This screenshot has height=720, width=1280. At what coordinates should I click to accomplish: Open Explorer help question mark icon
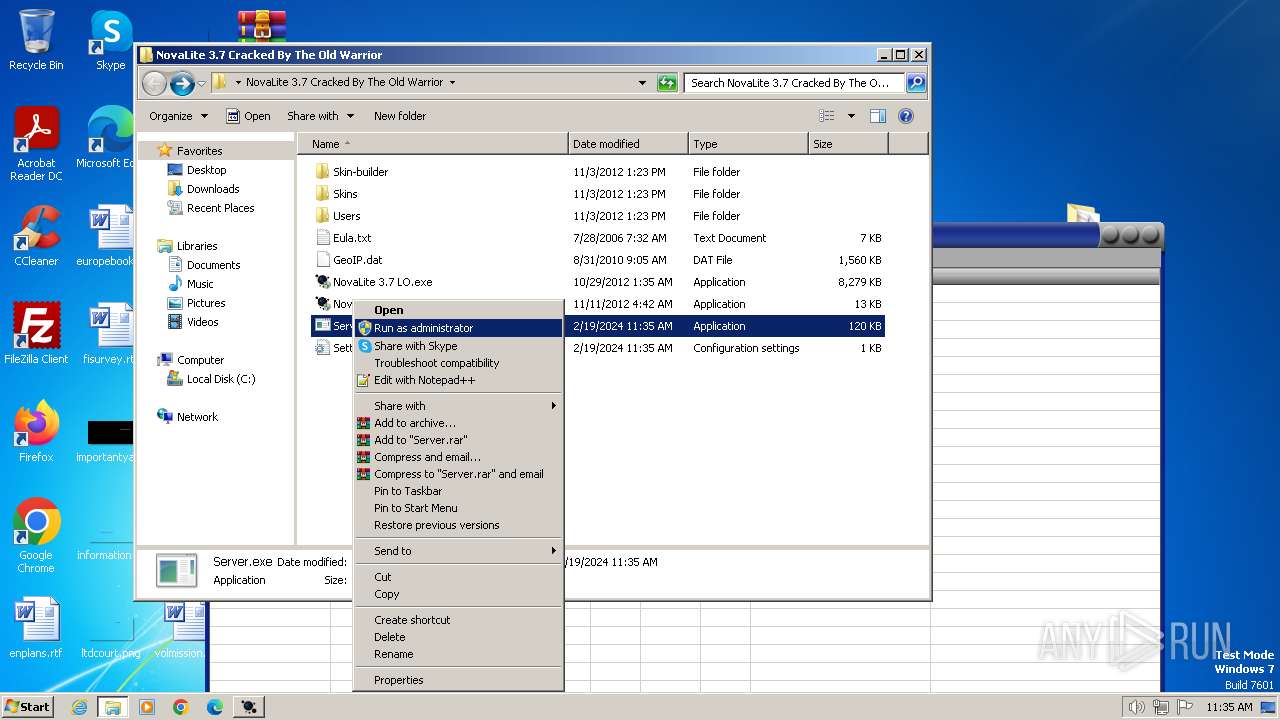tap(906, 116)
